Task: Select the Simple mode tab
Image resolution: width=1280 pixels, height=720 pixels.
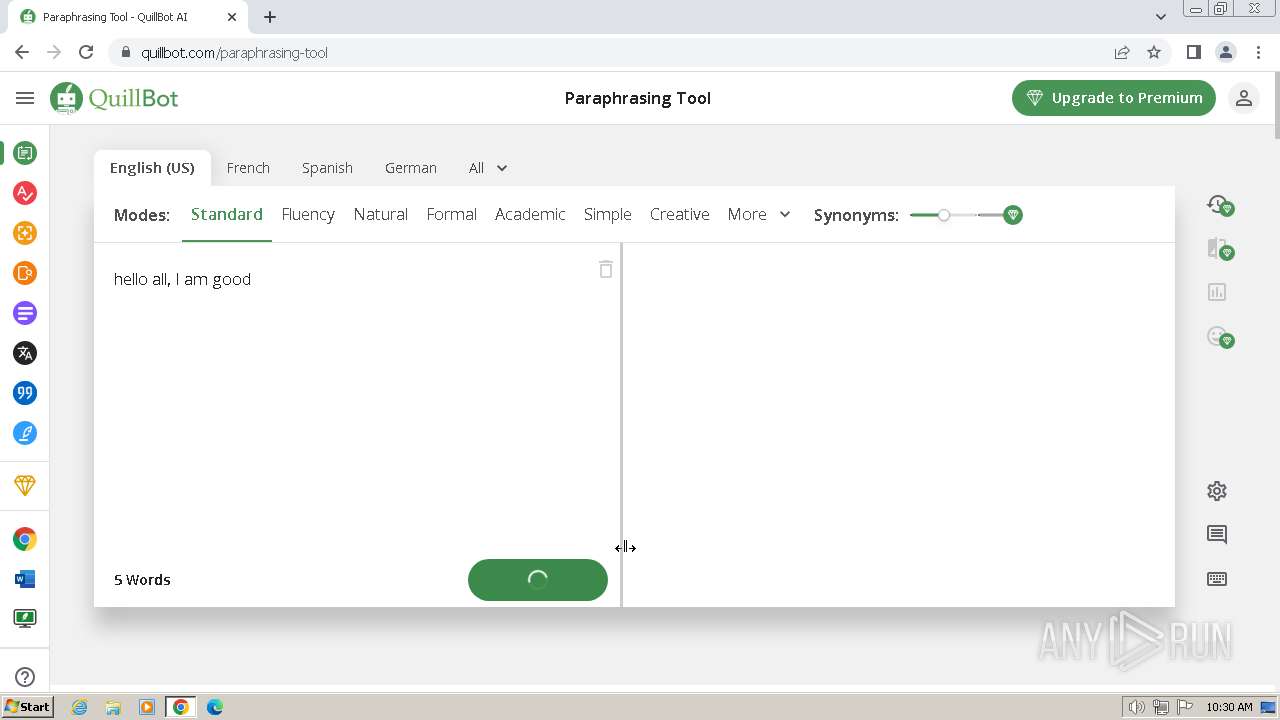Action: click(x=608, y=214)
